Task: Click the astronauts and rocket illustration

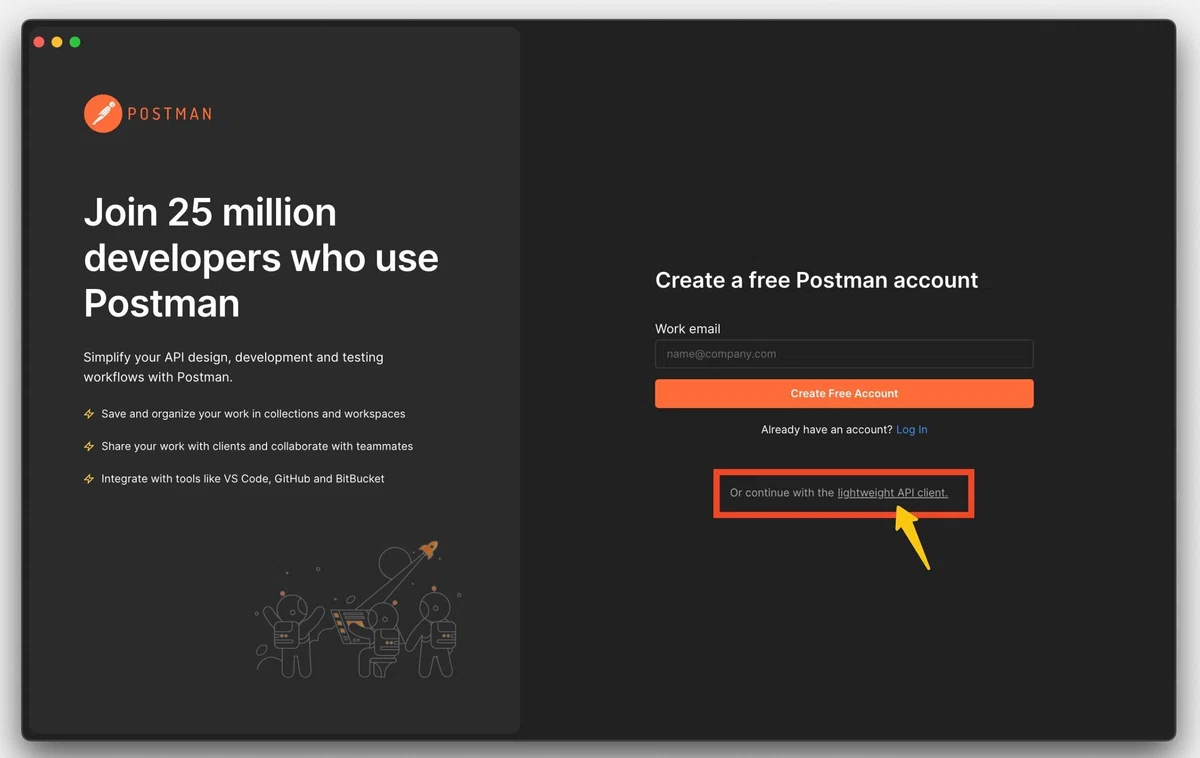Action: [x=358, y=609]
